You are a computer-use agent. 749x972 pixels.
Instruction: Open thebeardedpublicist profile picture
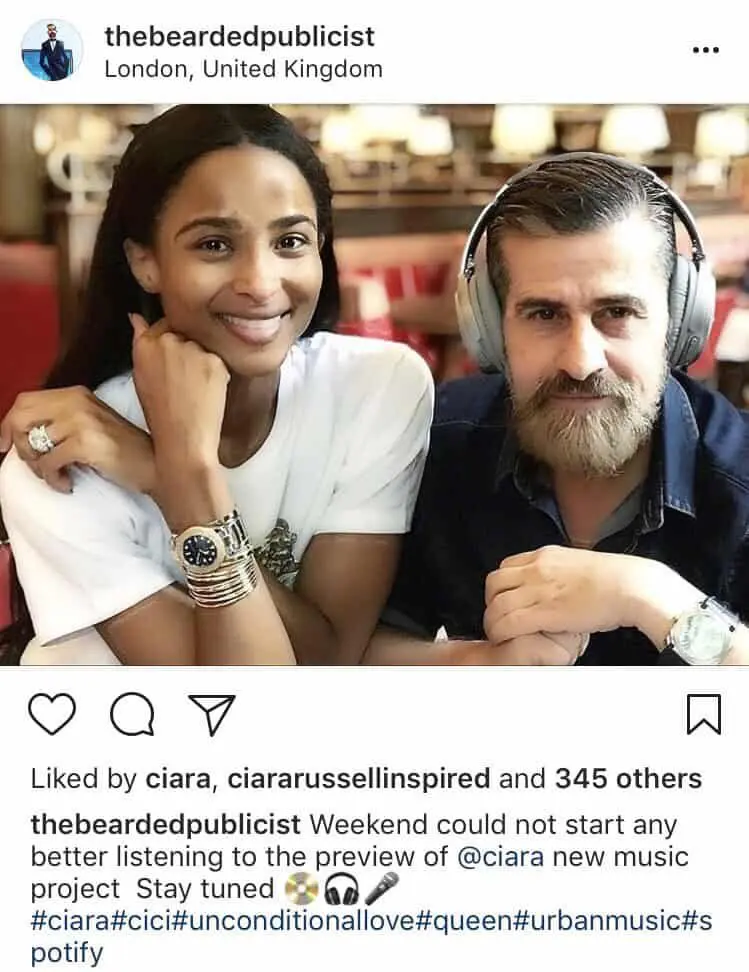[x=52, y=50]
